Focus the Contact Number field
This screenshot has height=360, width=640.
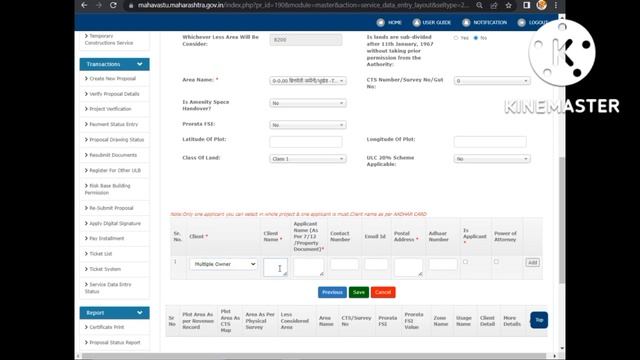pyautogui.click(x=344, y=264)
